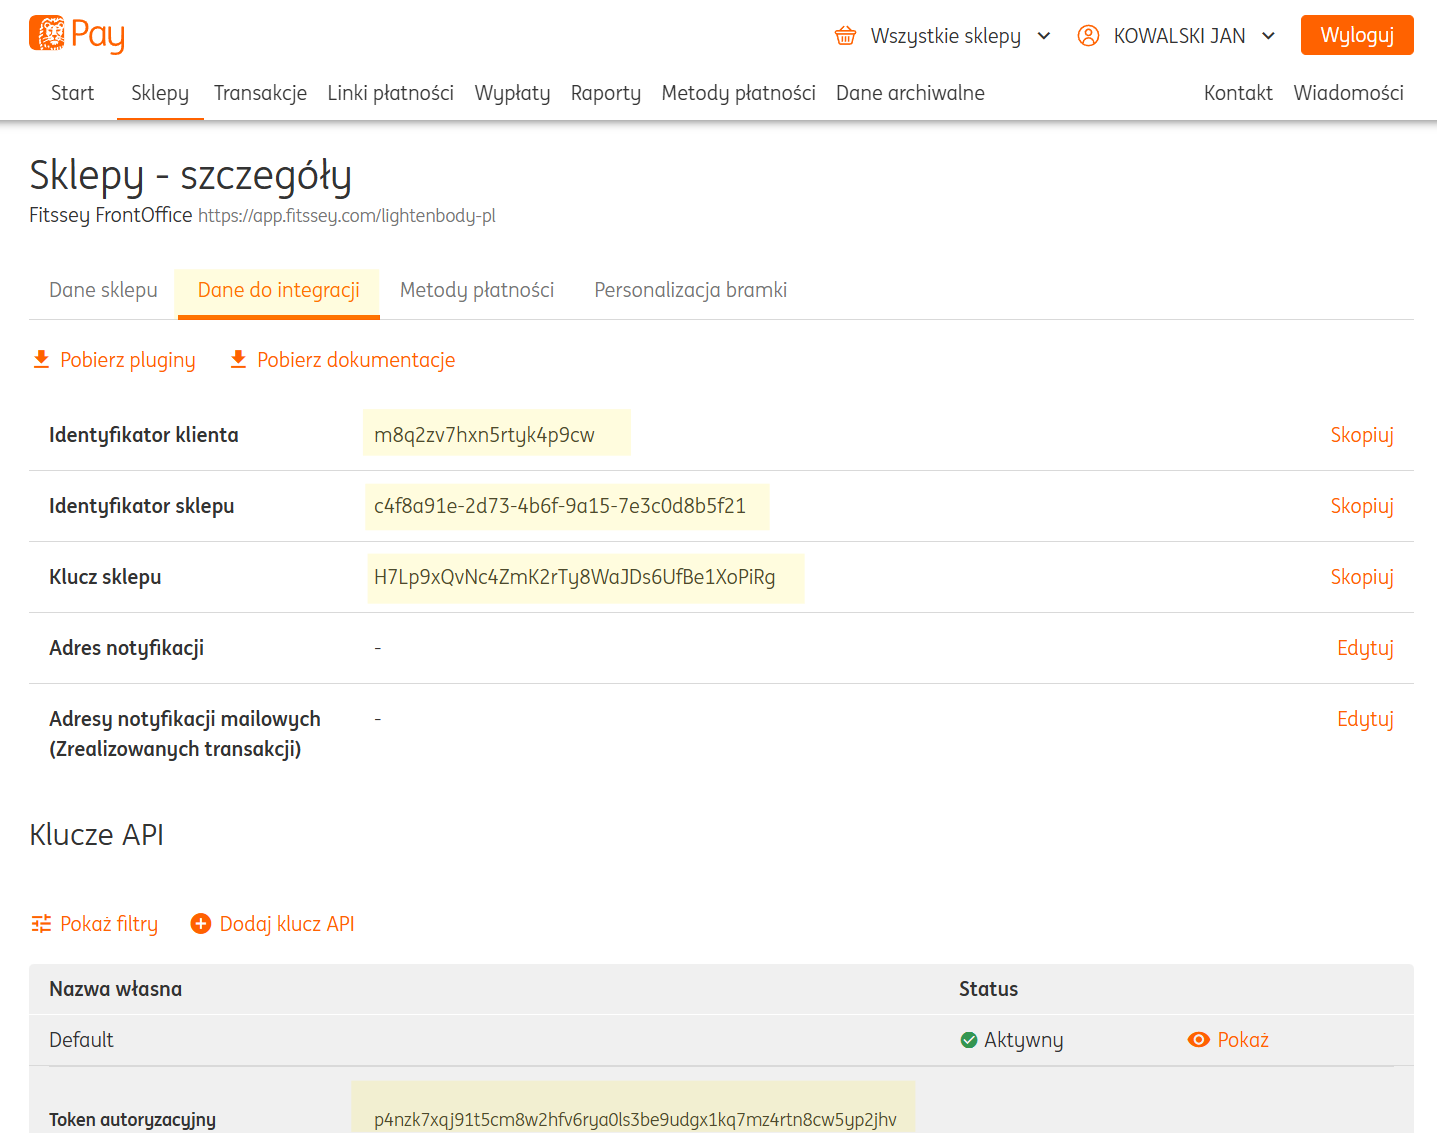The image size is (1437, 1133).
Task: Click the Default key name
Action: [x=81, y=1040]
